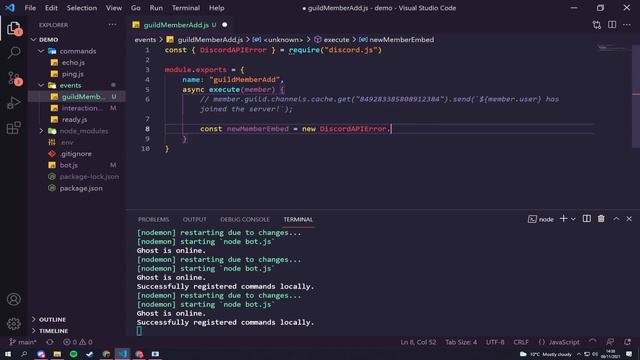
Task: Open the File menu
Action: click(x=30, y=8)
